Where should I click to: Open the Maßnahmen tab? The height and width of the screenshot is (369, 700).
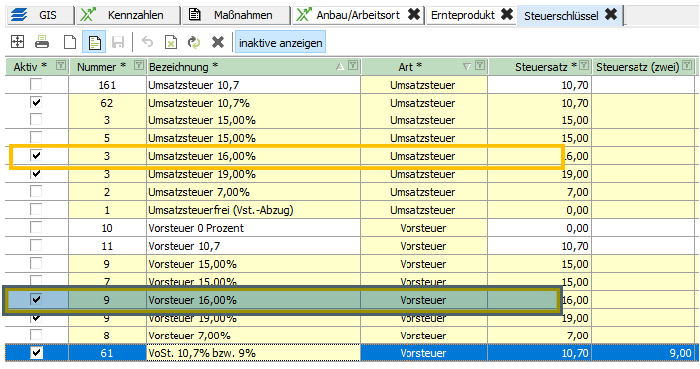236,15
